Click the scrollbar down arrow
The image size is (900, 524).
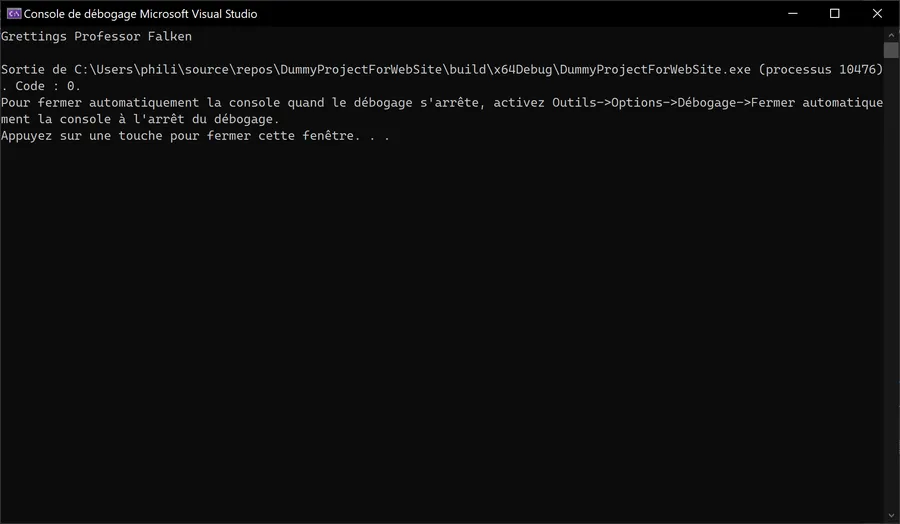tap(891, 516)
